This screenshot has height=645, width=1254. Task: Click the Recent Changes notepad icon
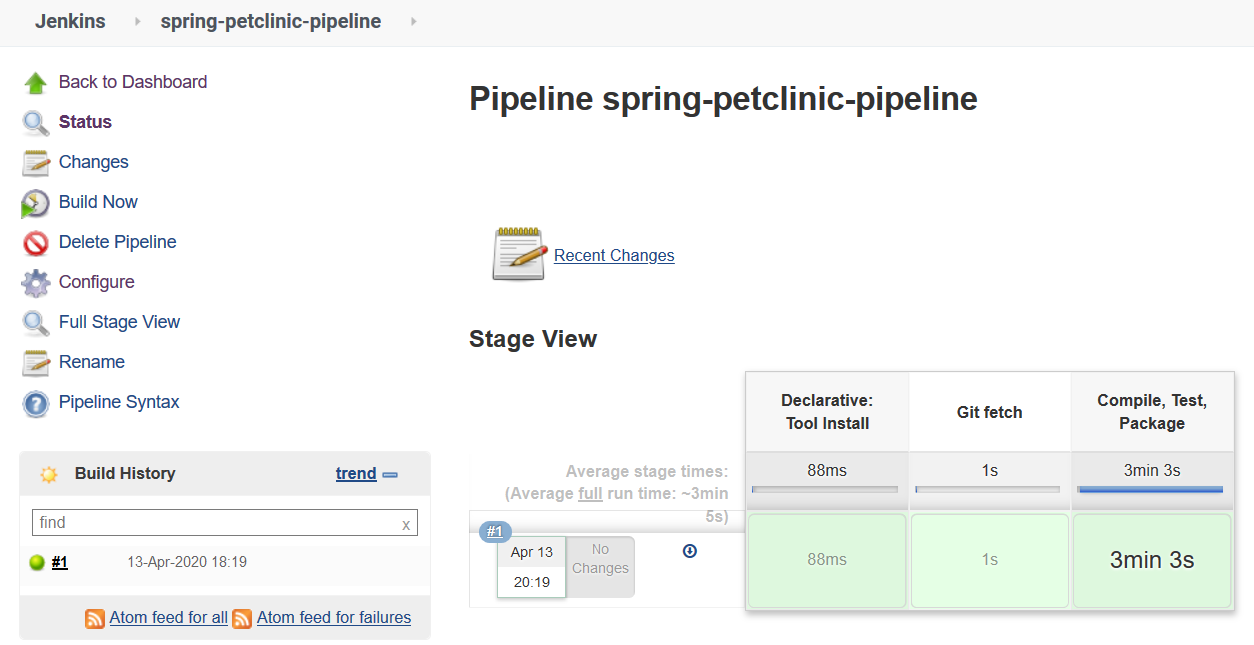point(518,254)
